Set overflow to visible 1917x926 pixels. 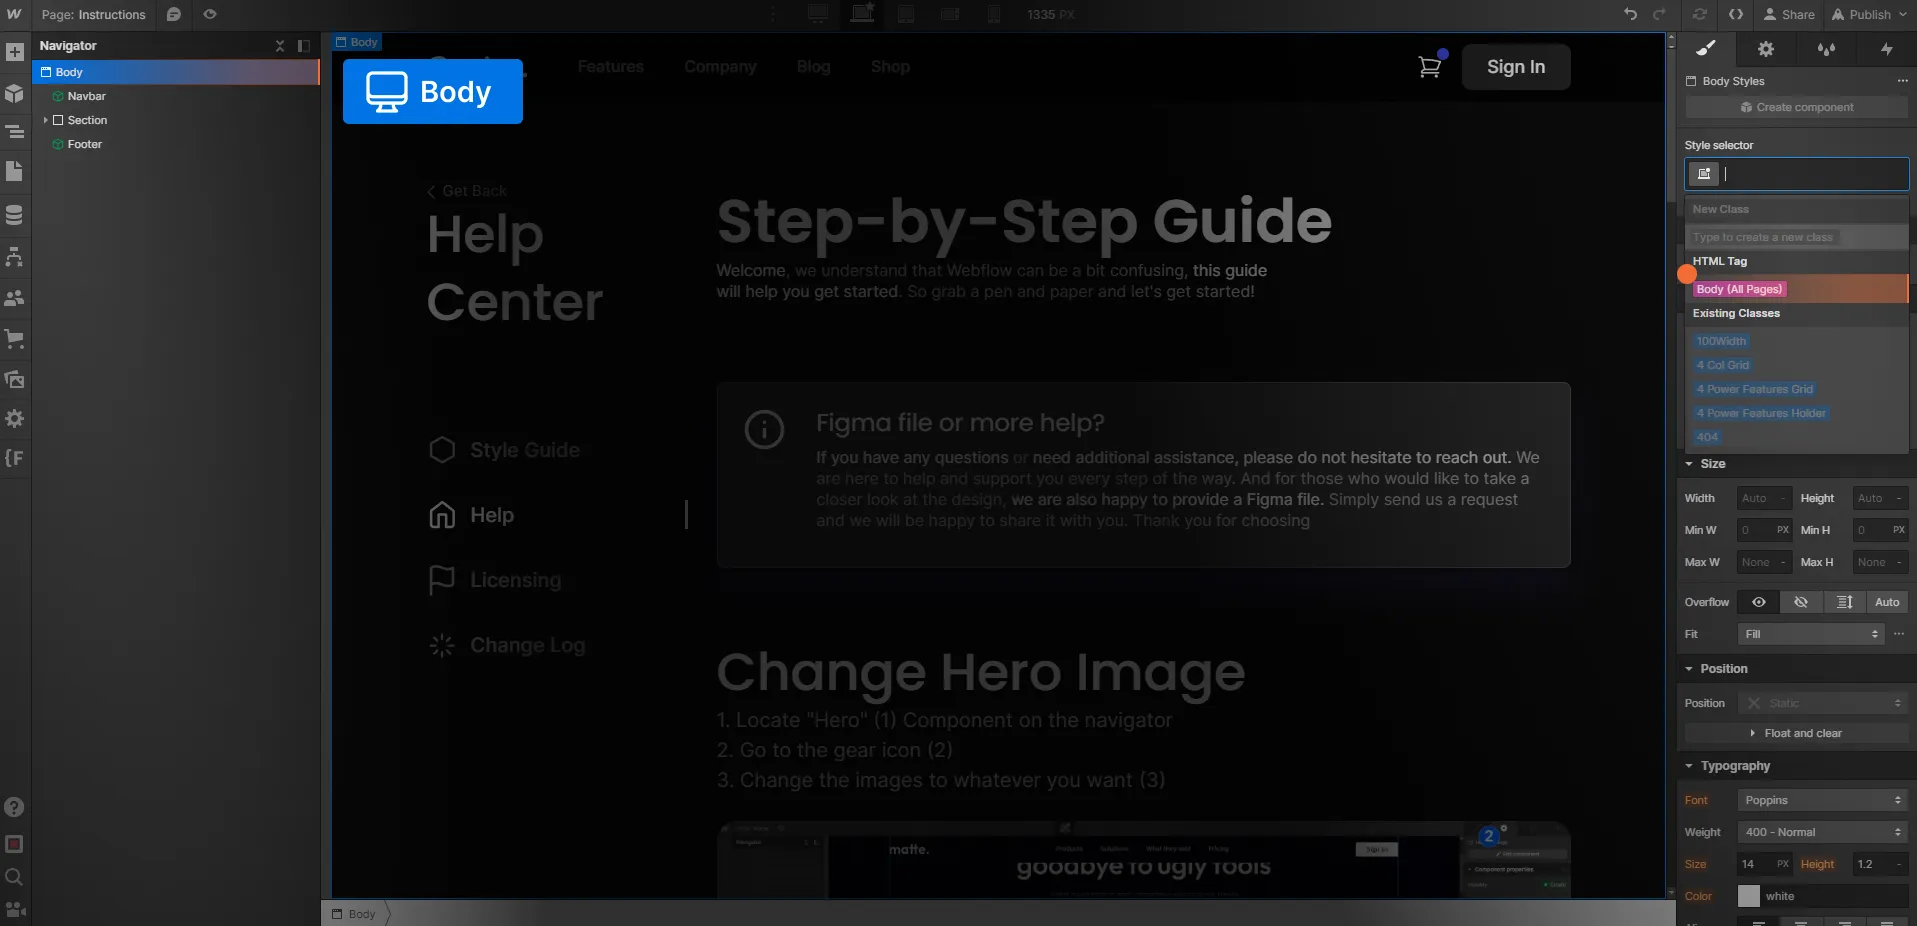[x=1759, y=602]
